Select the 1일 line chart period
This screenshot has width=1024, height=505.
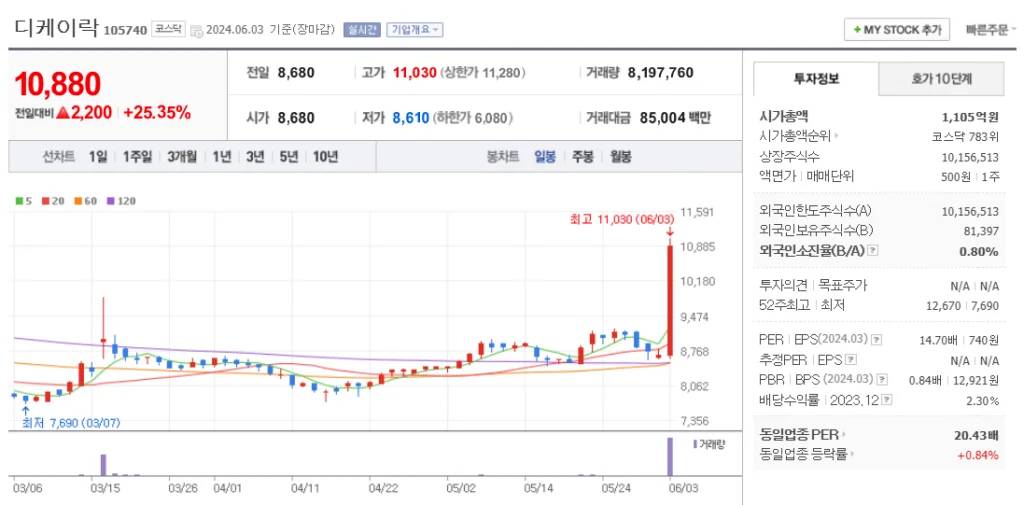pos(97,157)
